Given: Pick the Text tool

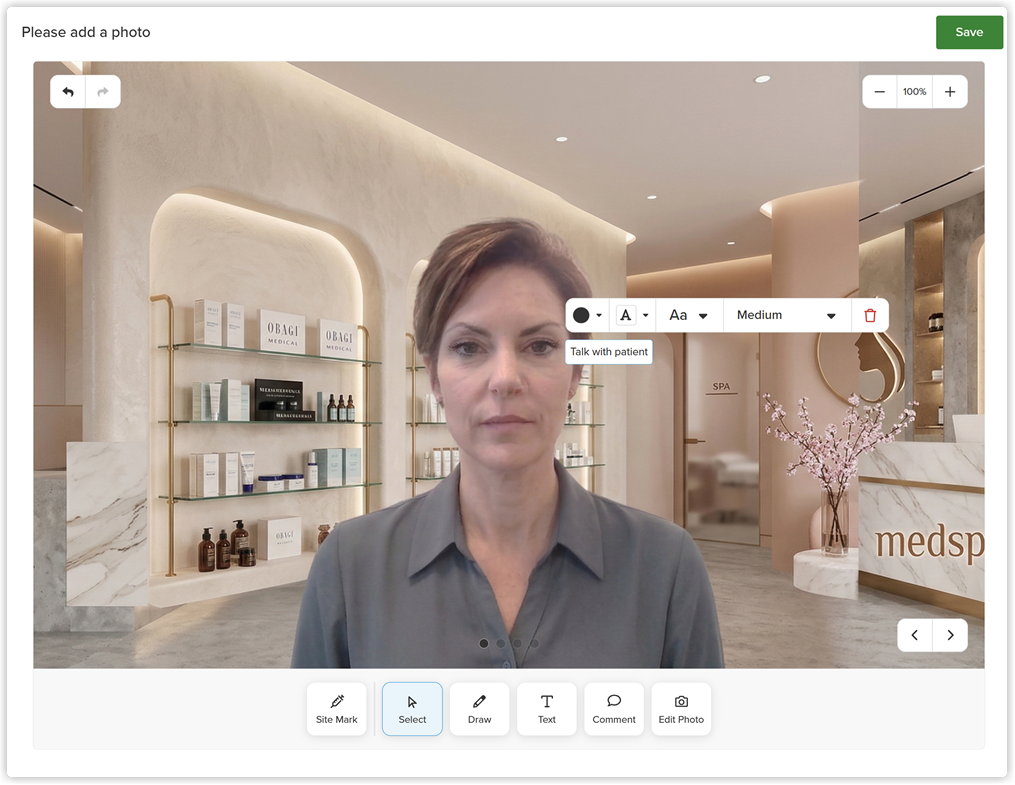Looking at the screenshot, I should click(x=547, y=709).
